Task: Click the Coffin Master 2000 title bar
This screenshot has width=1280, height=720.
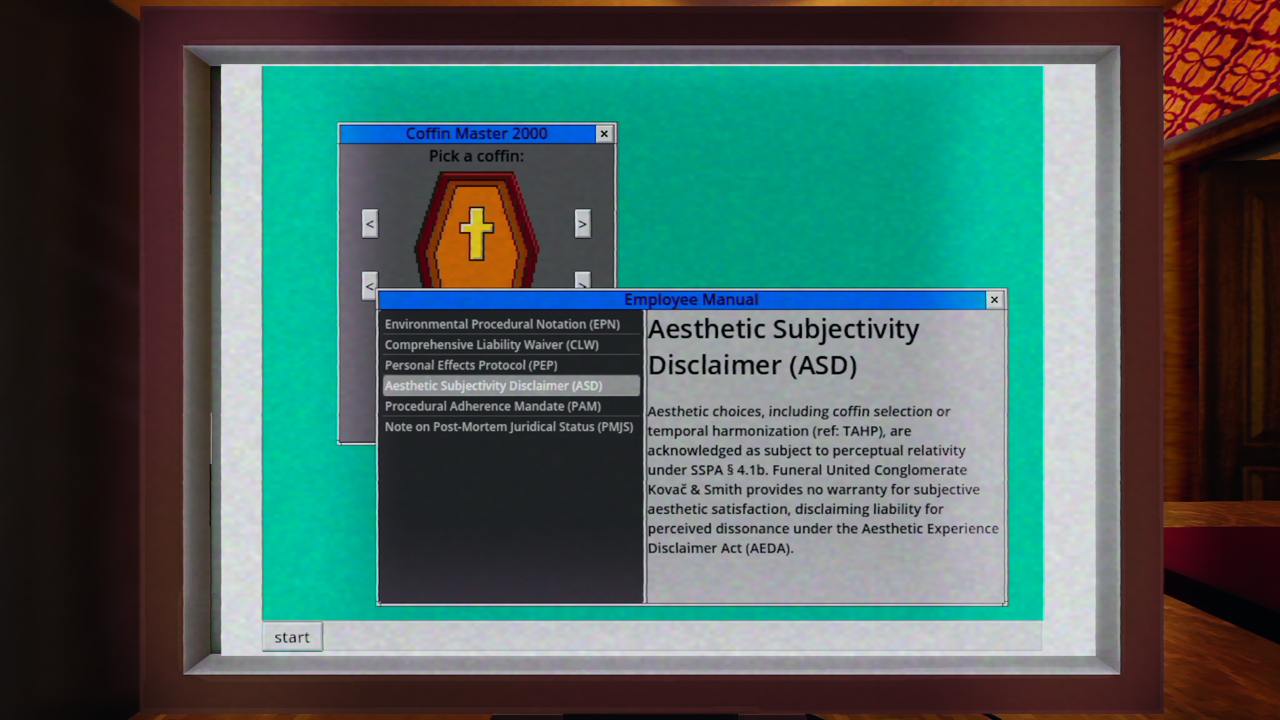Action: click(476, 133)
